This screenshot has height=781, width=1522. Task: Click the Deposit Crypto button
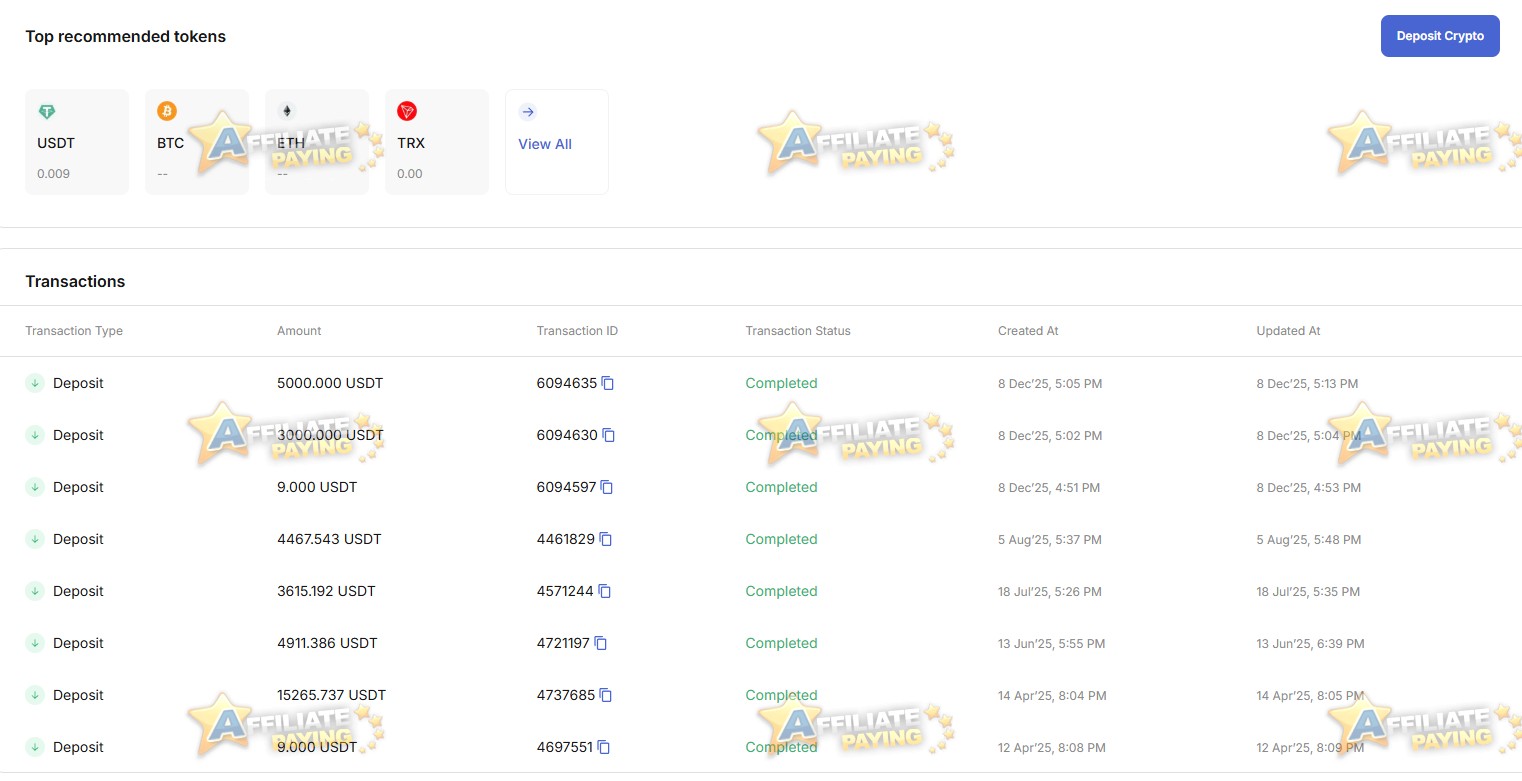click(x=1440, y=36)
